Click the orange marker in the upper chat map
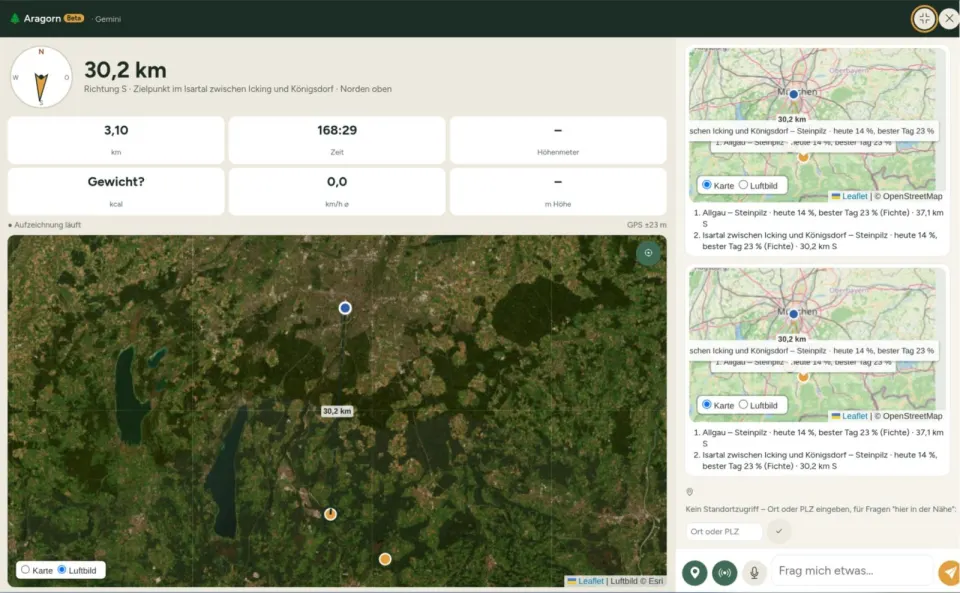The width and height of the screenshot is (960, 593). 803,157
